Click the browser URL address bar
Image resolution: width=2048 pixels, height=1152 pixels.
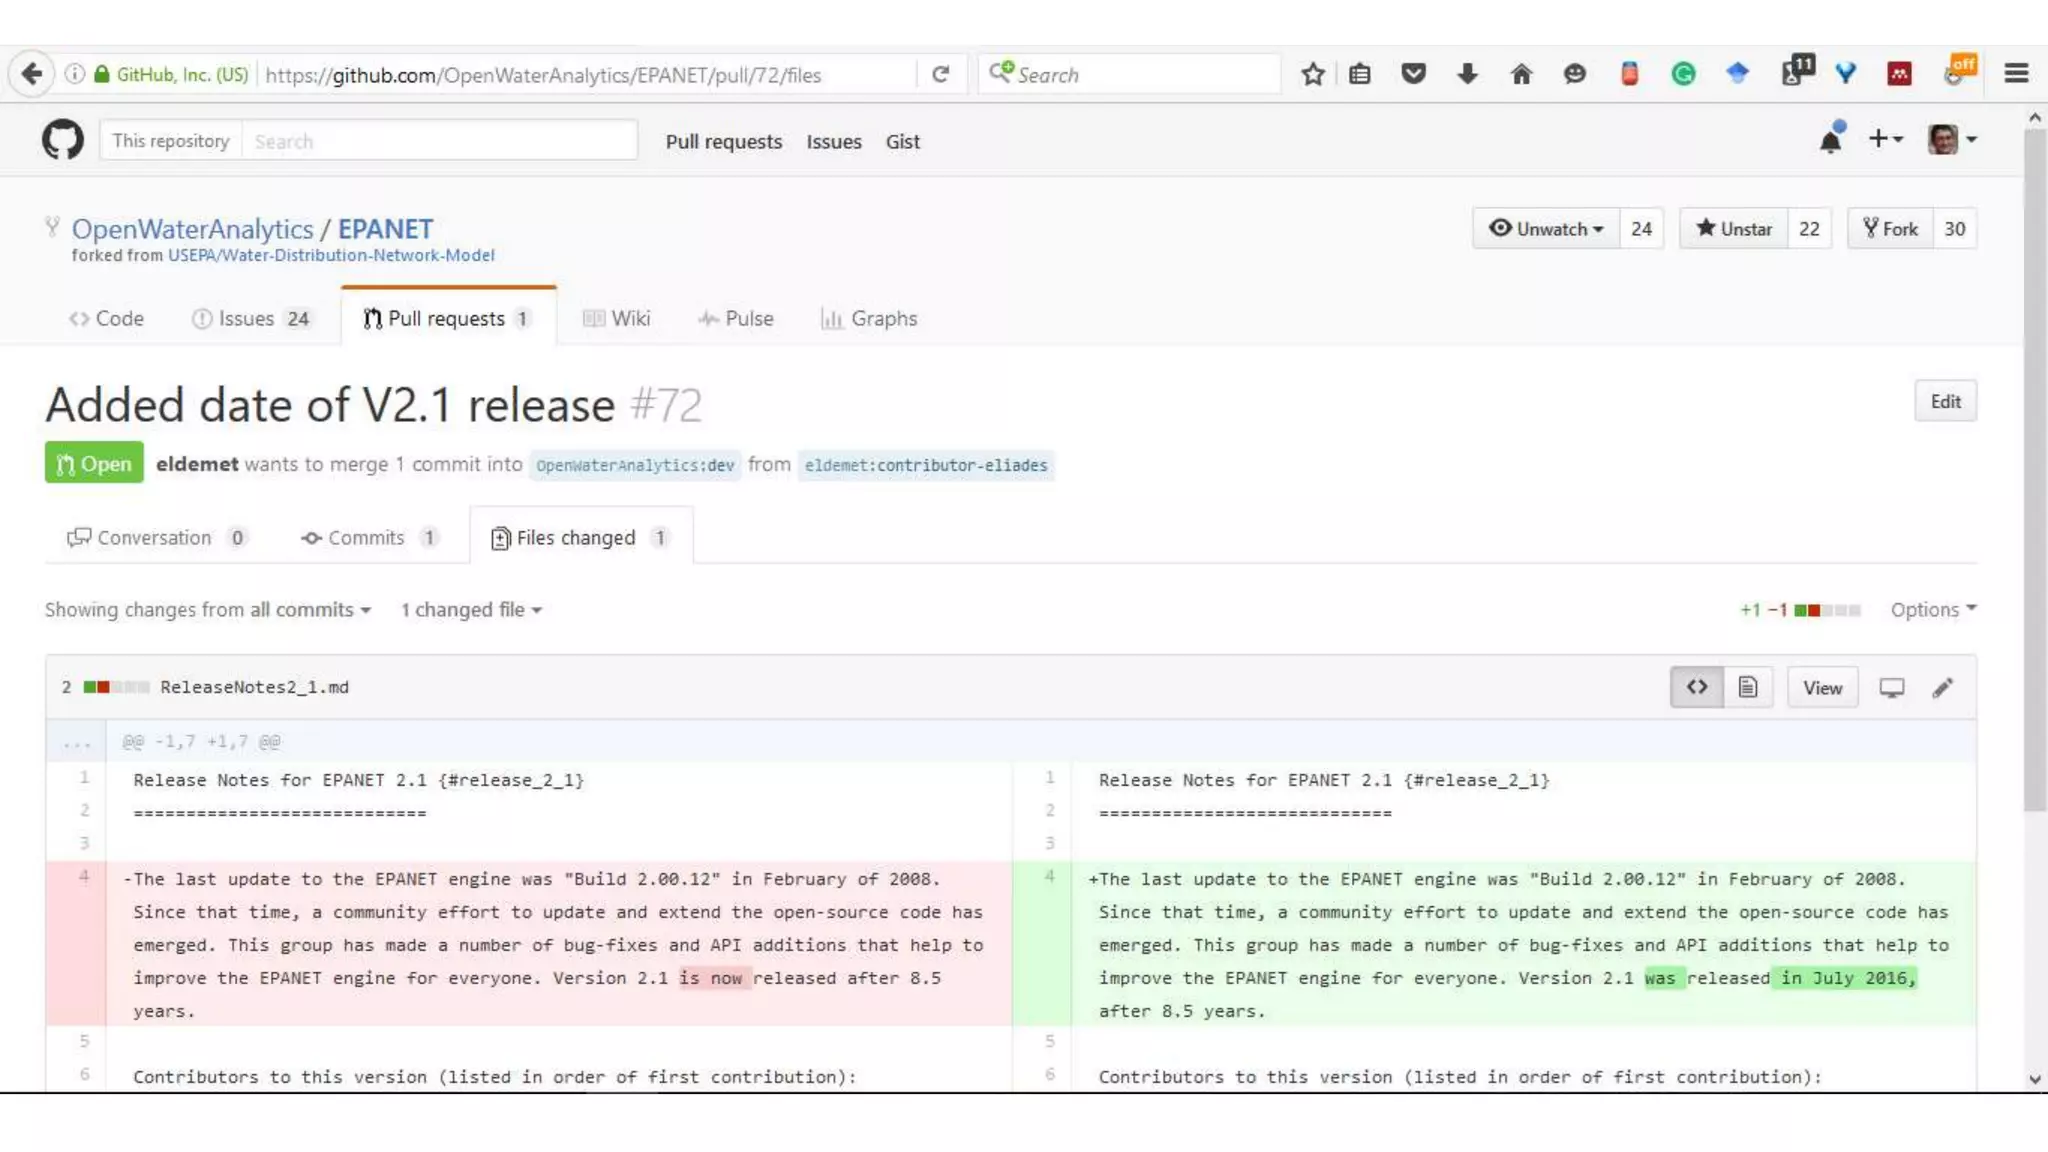[588, 74]
